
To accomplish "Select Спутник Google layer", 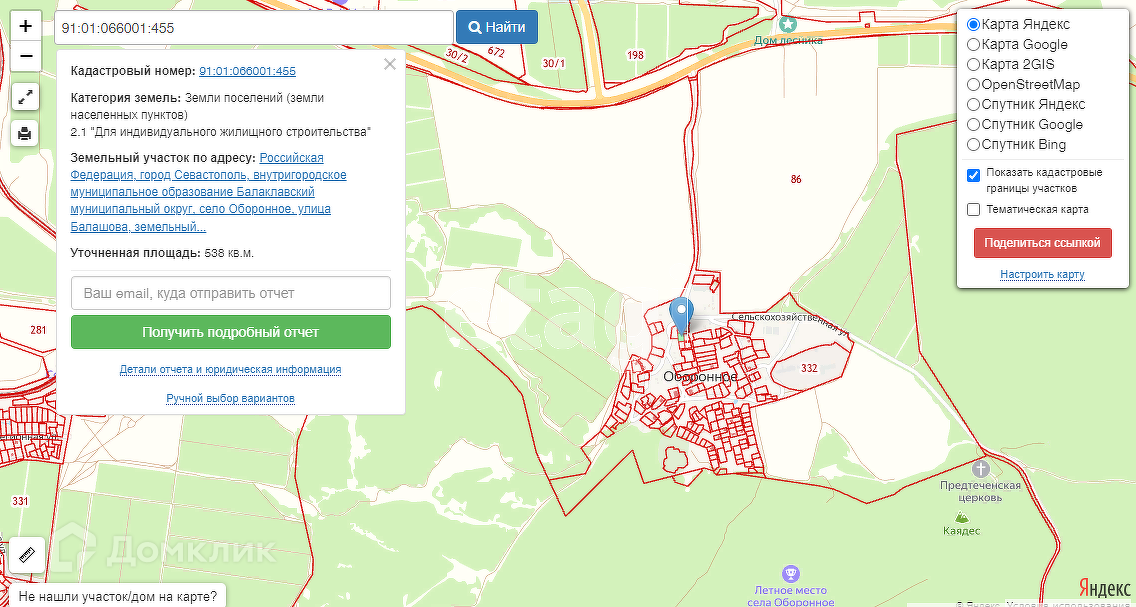I will [974, 125].
